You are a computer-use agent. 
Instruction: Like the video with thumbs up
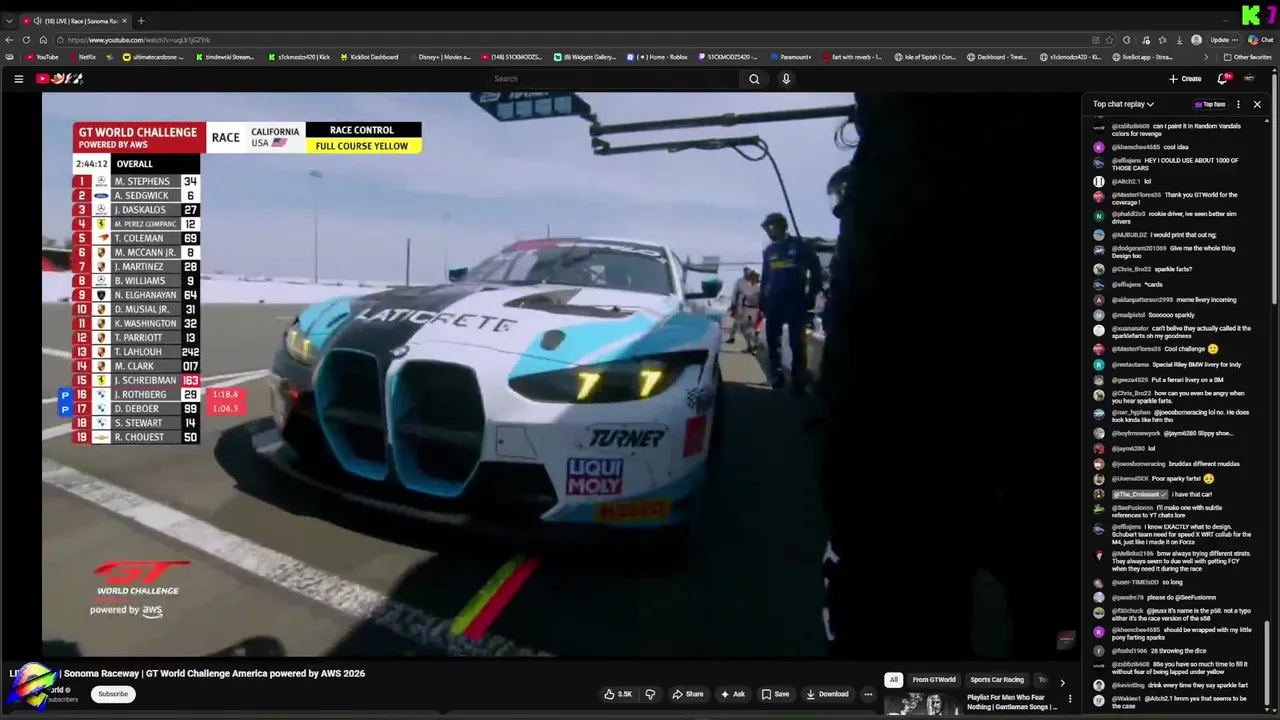(x=618, y=694)
